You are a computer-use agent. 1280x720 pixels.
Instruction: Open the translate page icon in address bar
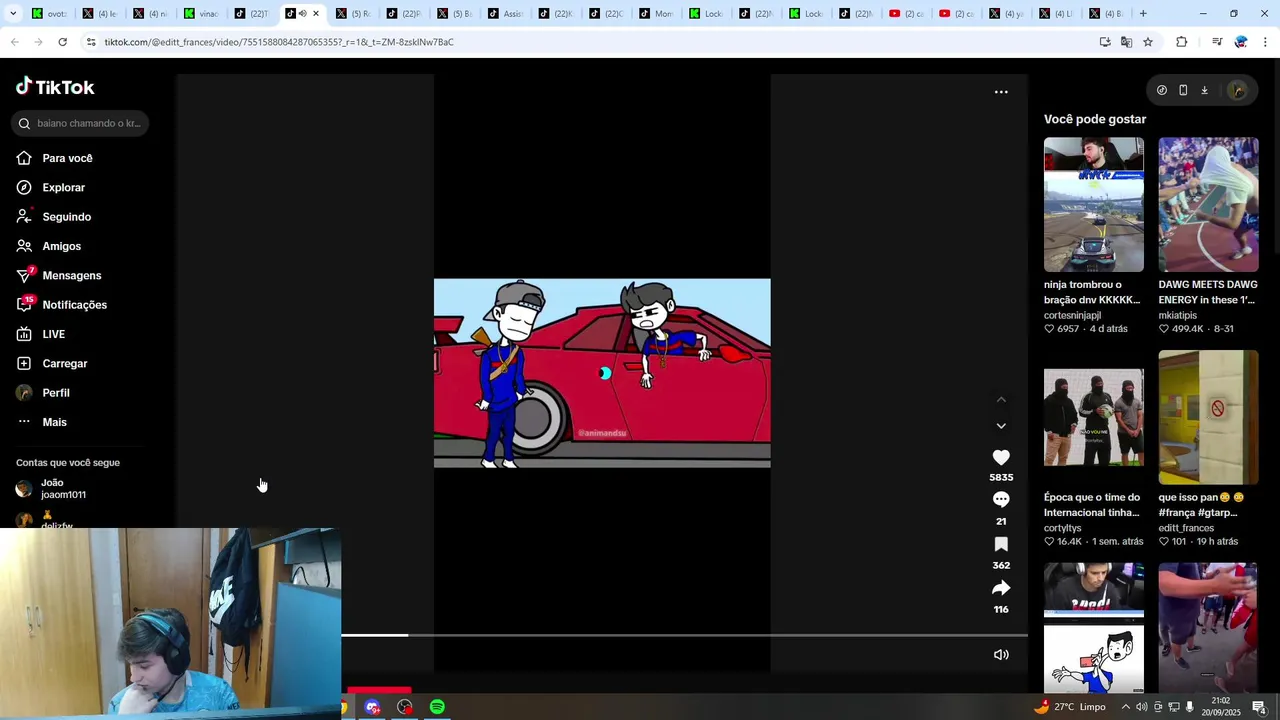[x=1126, y=42]
